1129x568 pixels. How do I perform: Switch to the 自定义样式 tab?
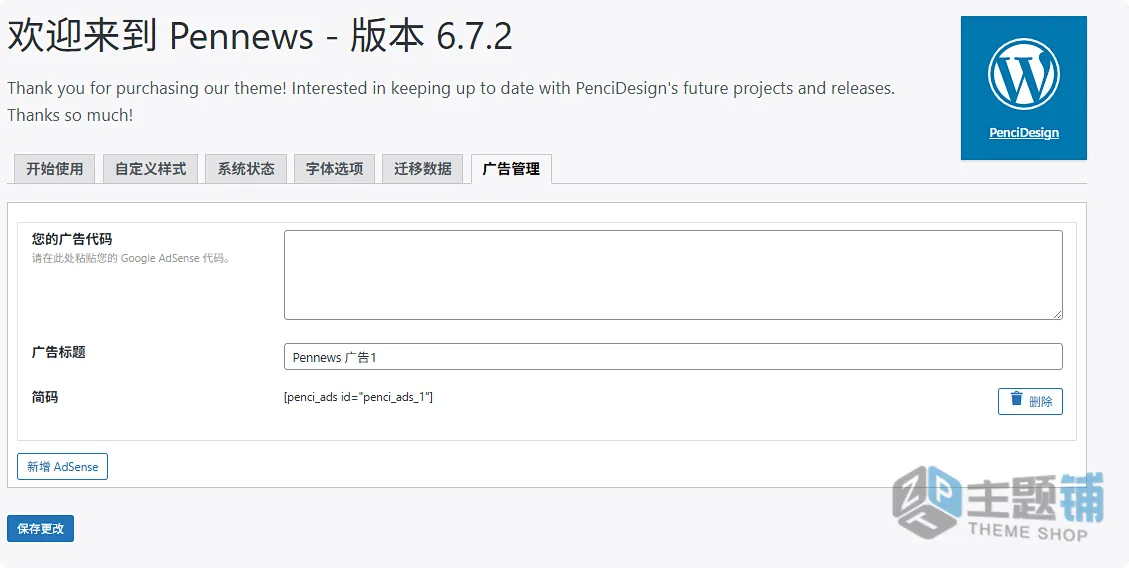click(x=150, y=169)
